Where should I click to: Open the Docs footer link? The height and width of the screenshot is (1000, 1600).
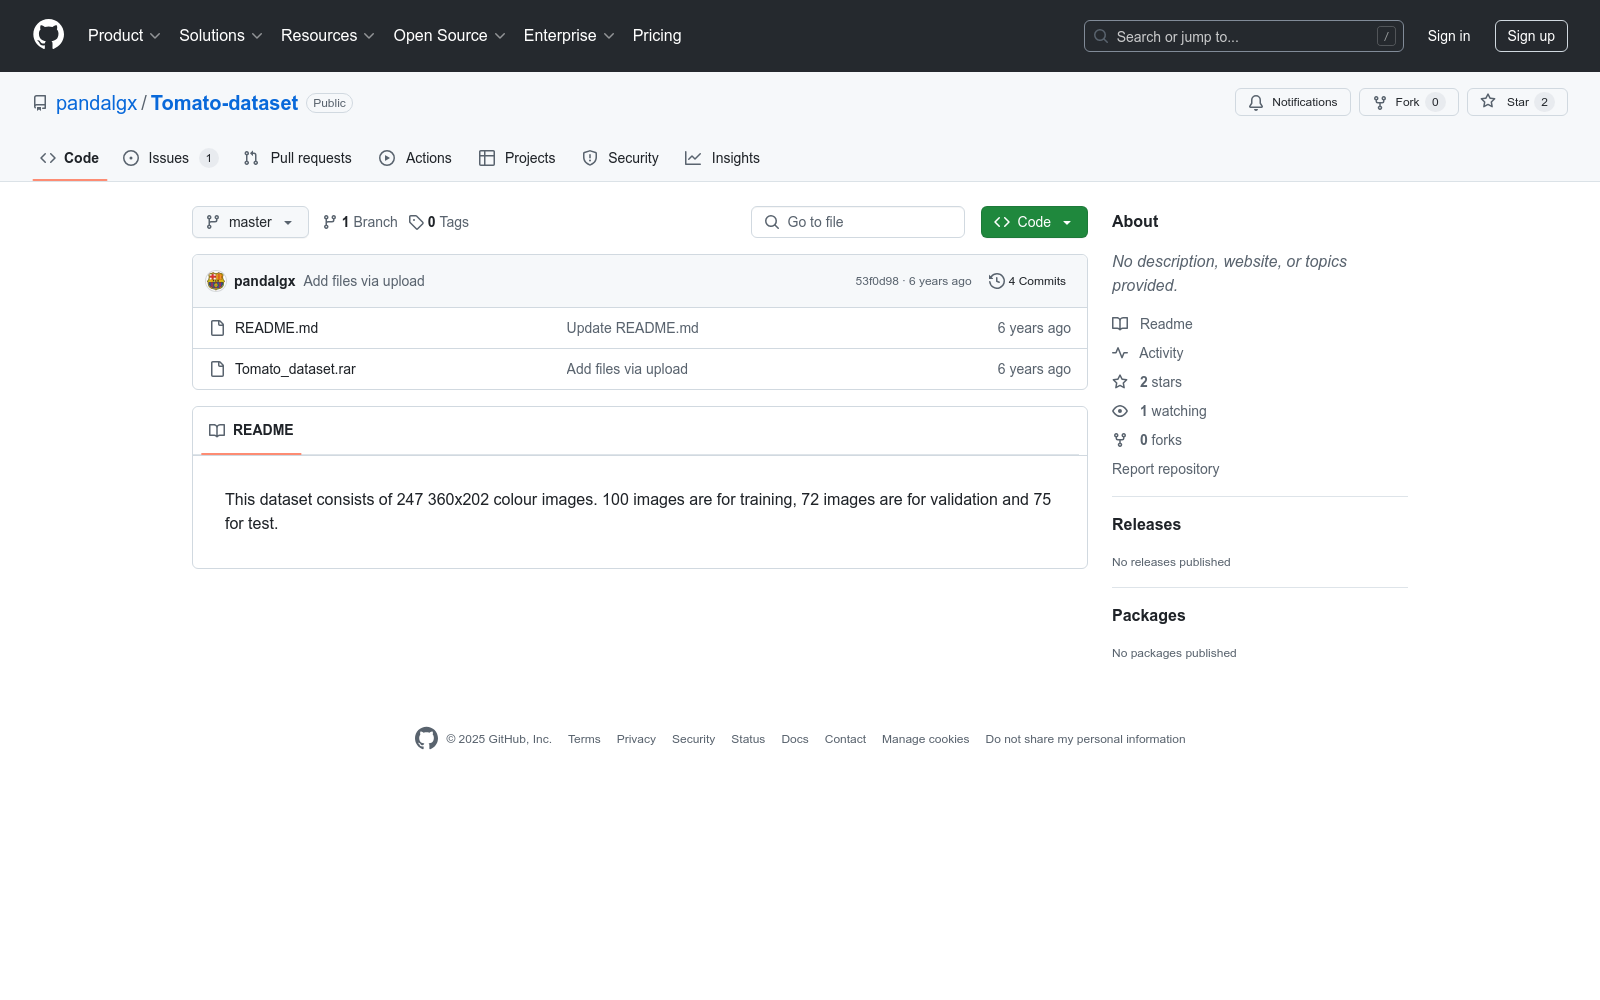click(x=795, y=739)
